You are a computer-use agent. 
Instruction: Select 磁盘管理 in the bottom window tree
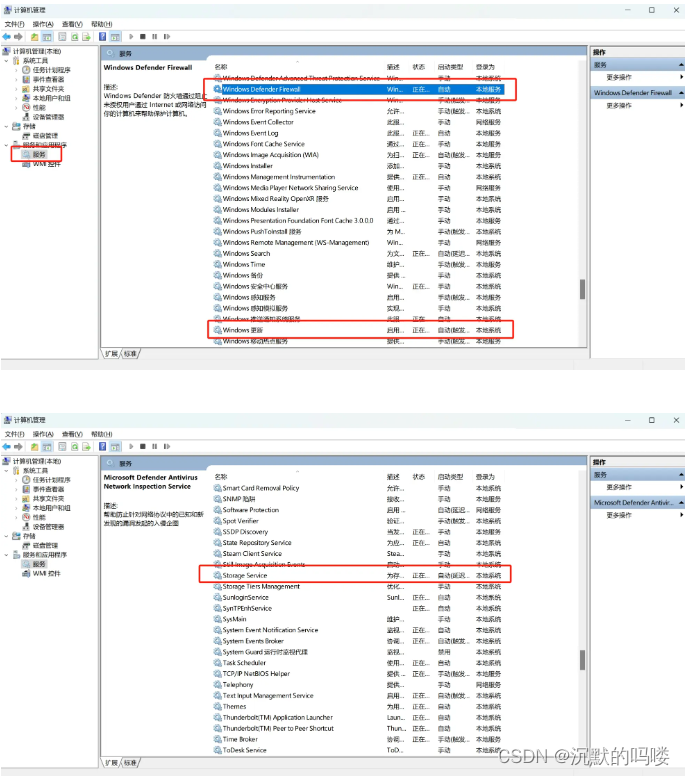[x=46, y=545]
